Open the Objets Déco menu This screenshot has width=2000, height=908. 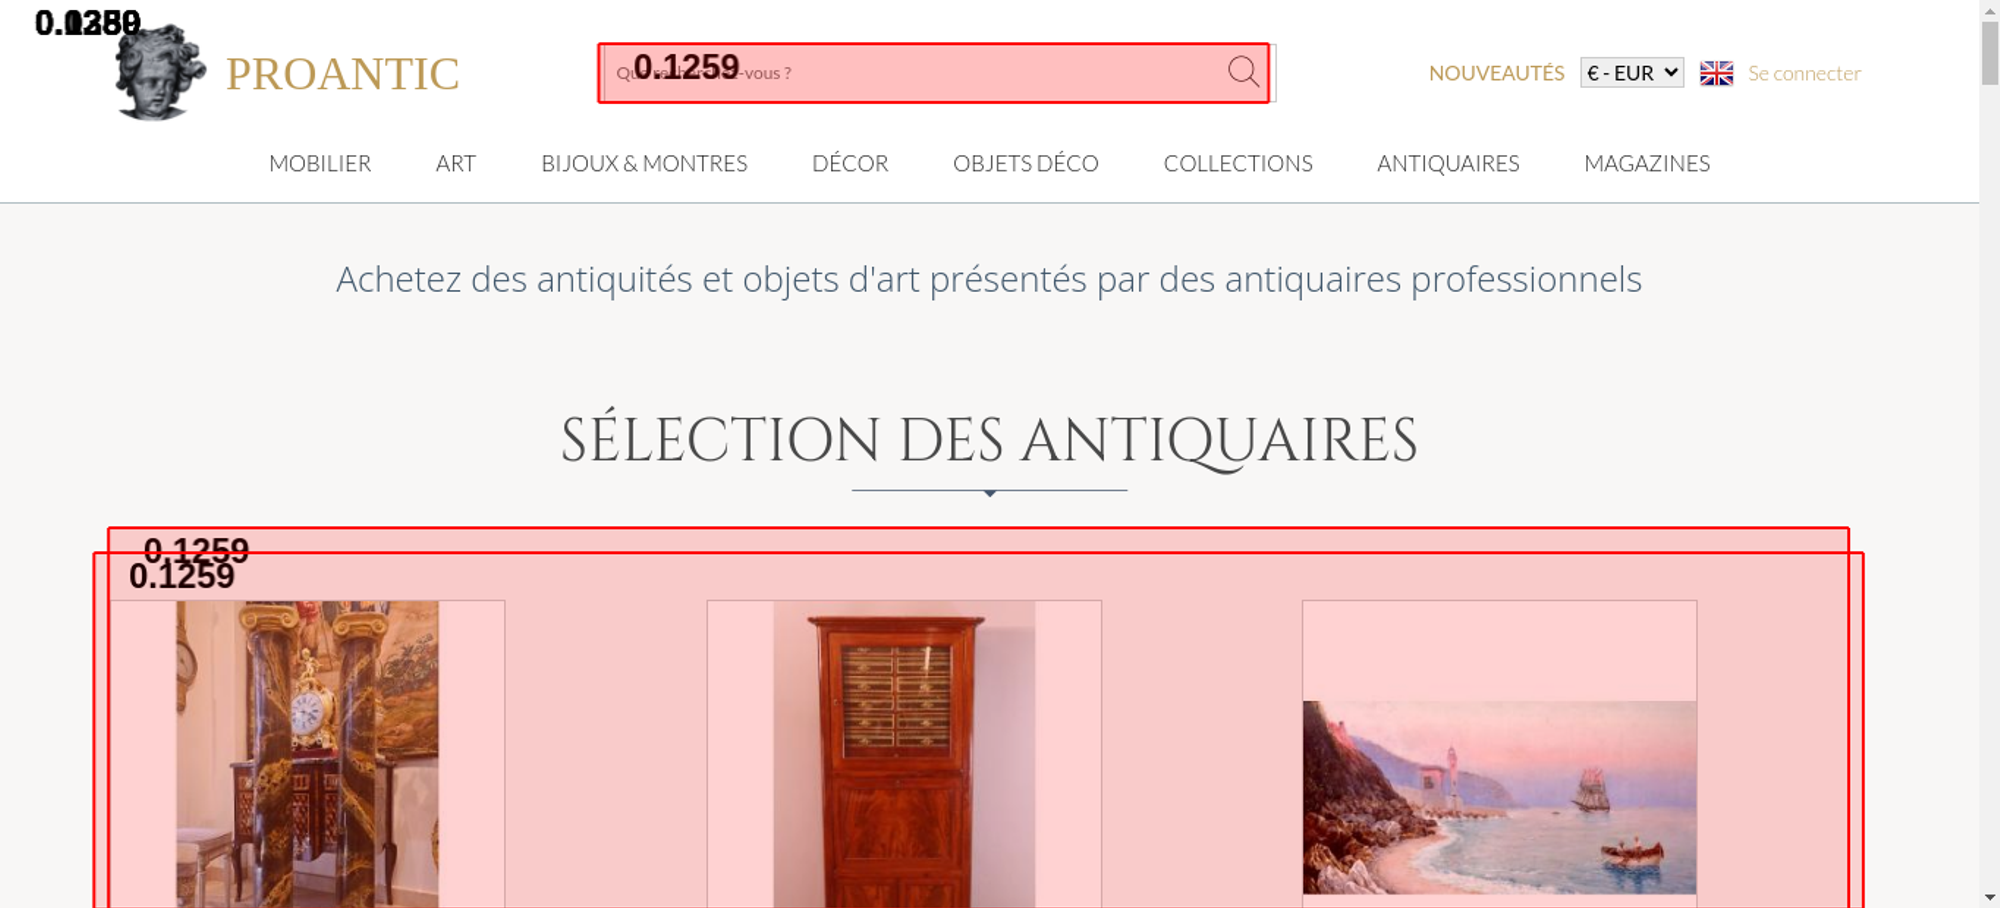click(1026, 163)
